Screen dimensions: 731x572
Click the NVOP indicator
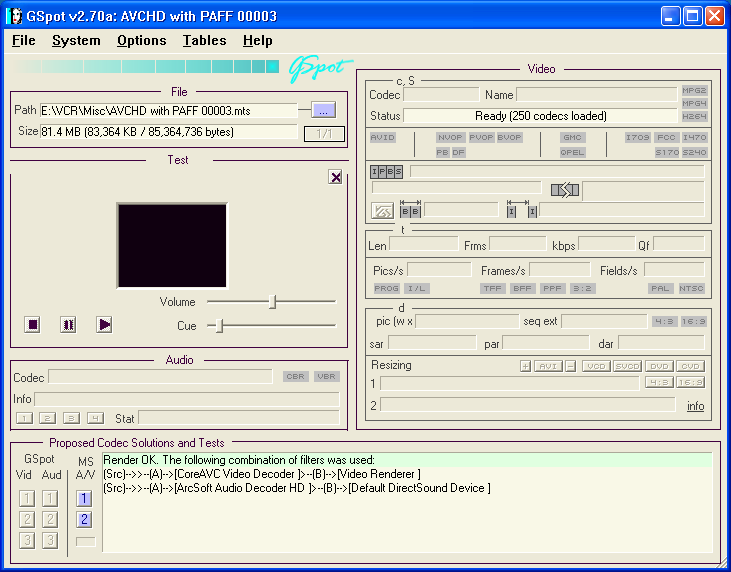450,138
